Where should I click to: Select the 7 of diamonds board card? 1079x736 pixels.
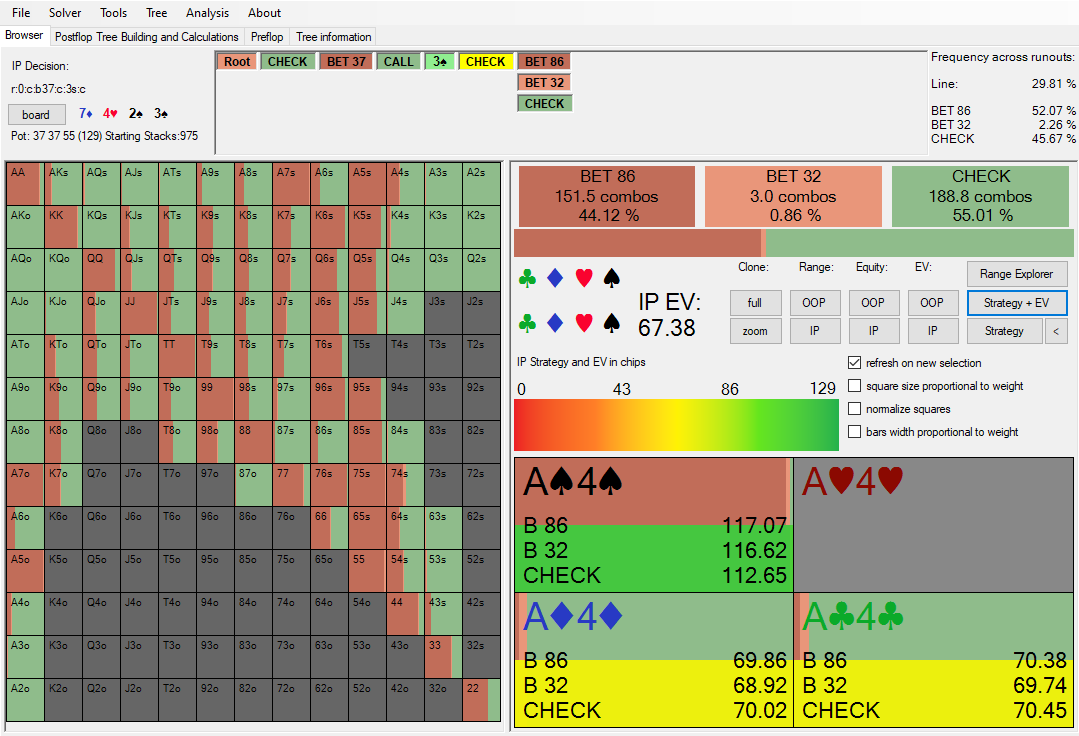click(x=85, y=114)
